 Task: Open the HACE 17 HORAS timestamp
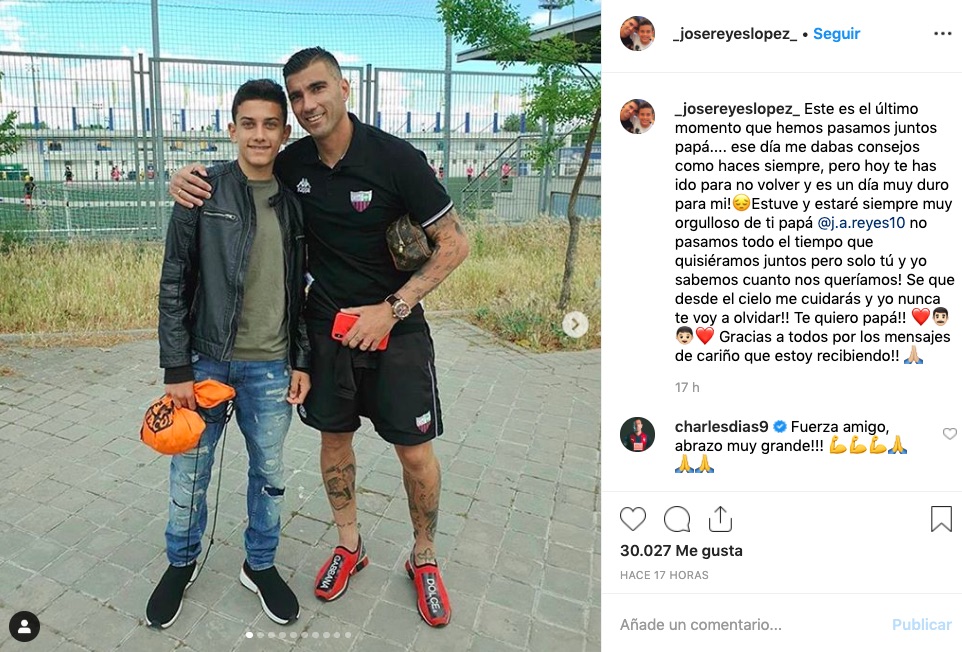point(664,575)
